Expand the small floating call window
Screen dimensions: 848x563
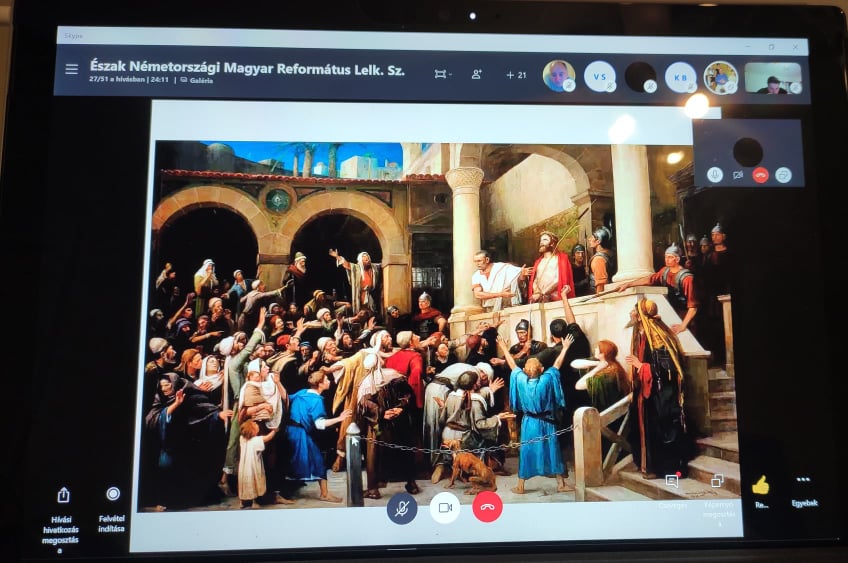783,175
